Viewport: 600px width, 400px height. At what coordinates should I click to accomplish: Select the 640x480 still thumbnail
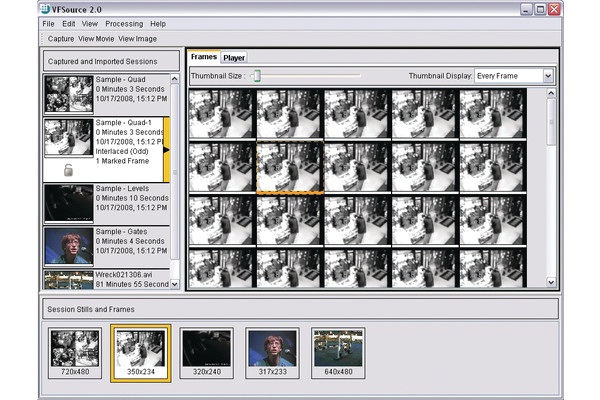coord(338,351)
